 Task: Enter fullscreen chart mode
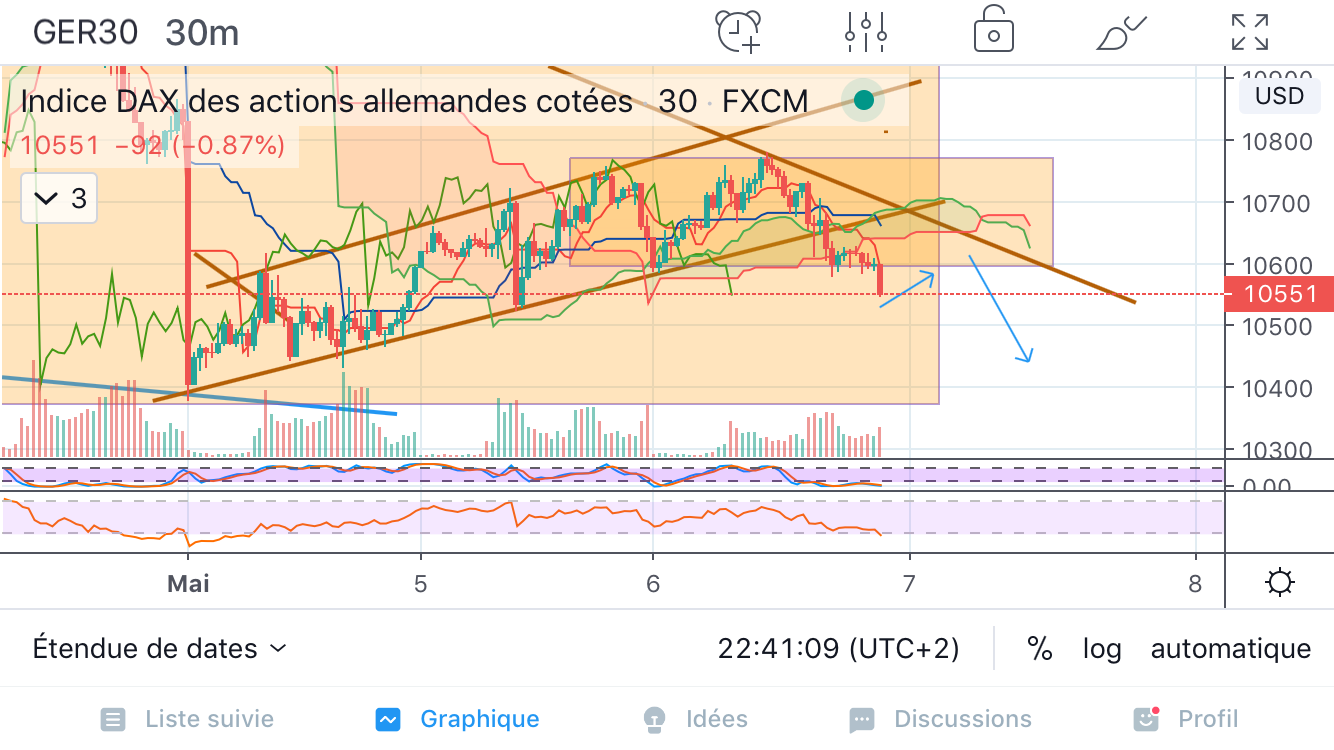tap(1250, 31)
